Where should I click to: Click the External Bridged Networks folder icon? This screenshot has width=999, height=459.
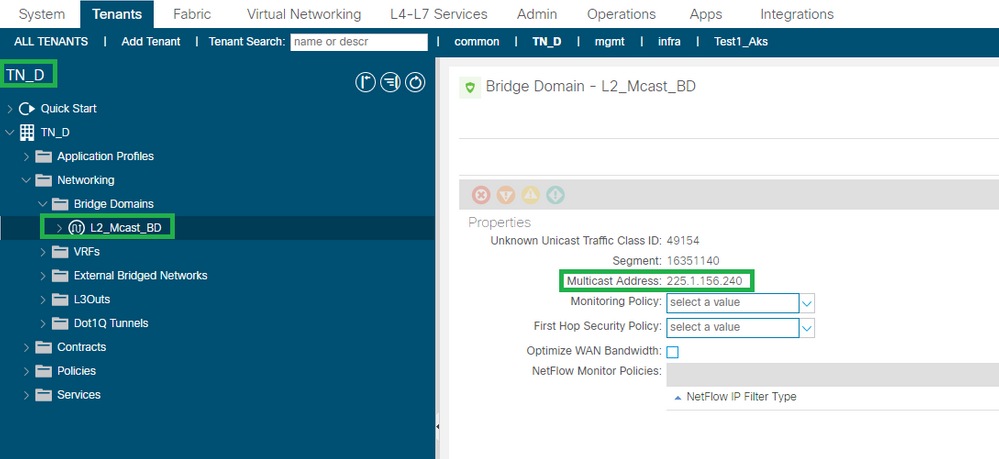click(61, 276)
